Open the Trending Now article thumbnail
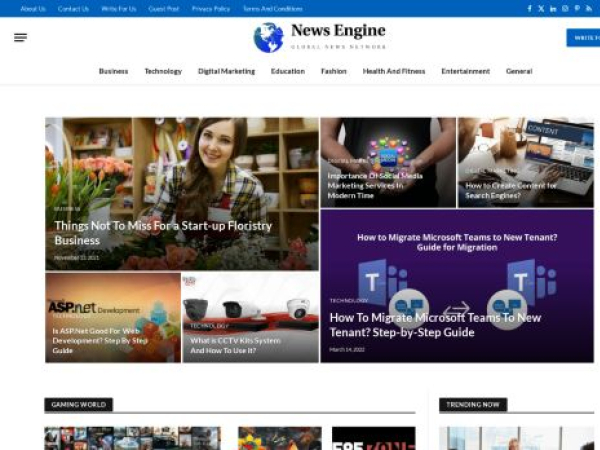 517,438
